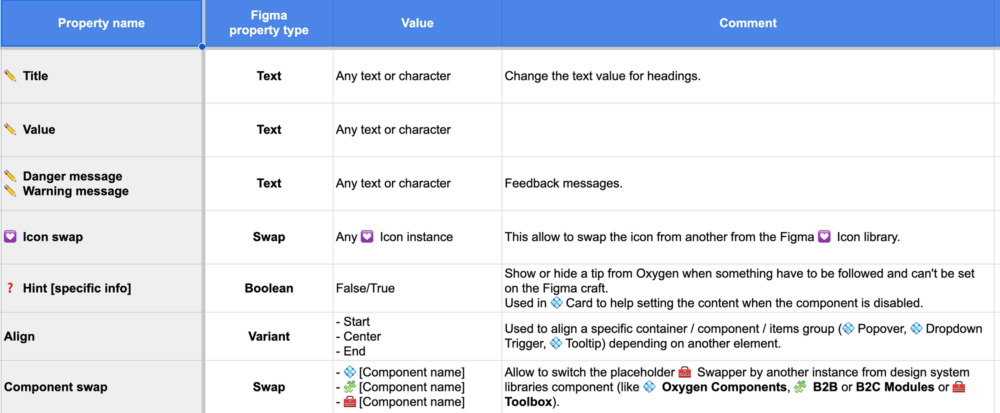Click the blue diamond icon before Card
Image resolution: width=1000 pixels, height=413 pixels.
(556, 303)
